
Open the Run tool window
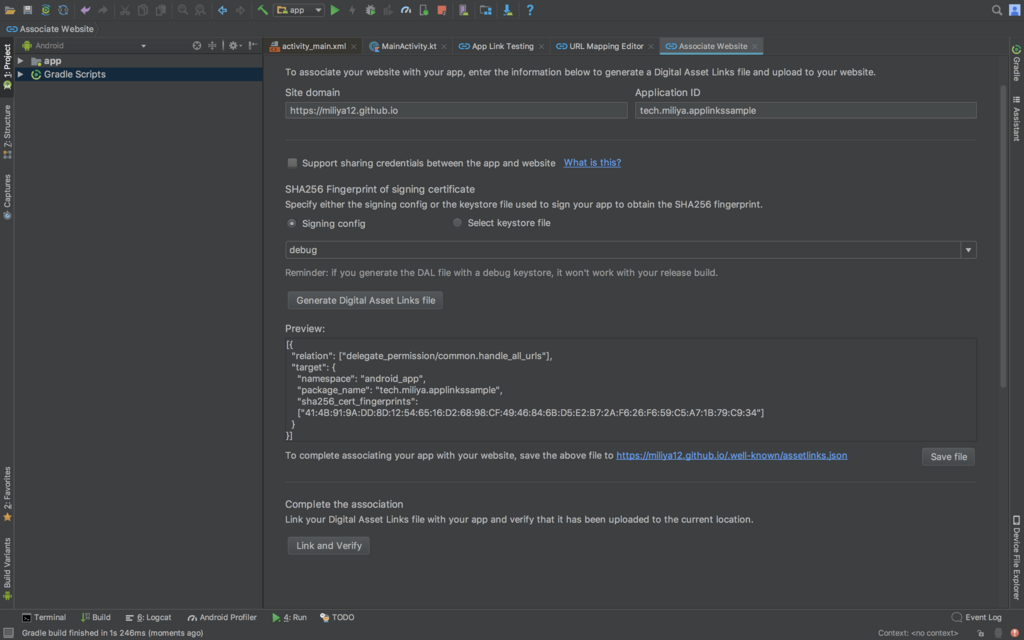(289, 617)
